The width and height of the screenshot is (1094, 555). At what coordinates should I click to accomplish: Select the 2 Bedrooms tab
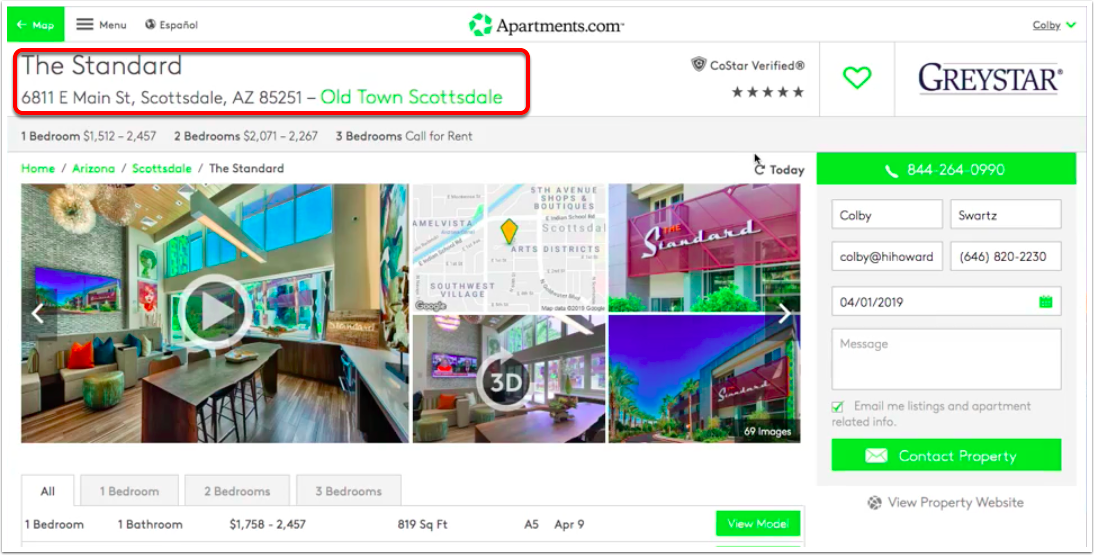tap(237, 491)
